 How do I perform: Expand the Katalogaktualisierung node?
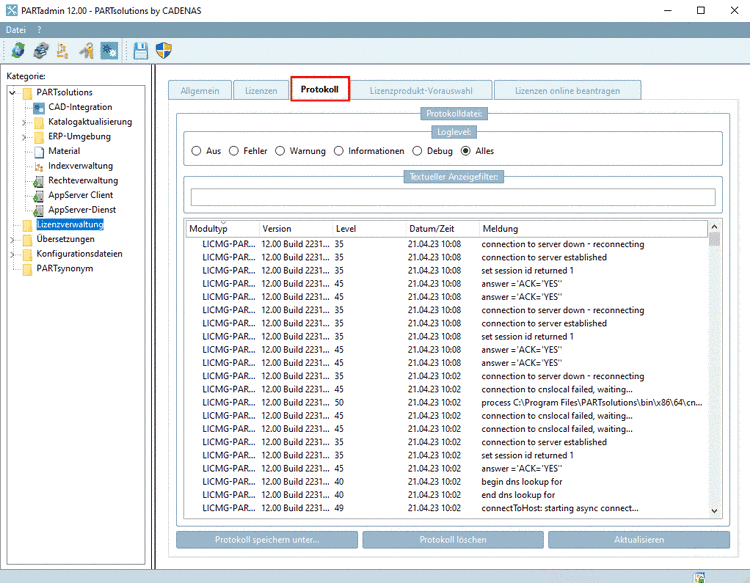click(24, 122)
